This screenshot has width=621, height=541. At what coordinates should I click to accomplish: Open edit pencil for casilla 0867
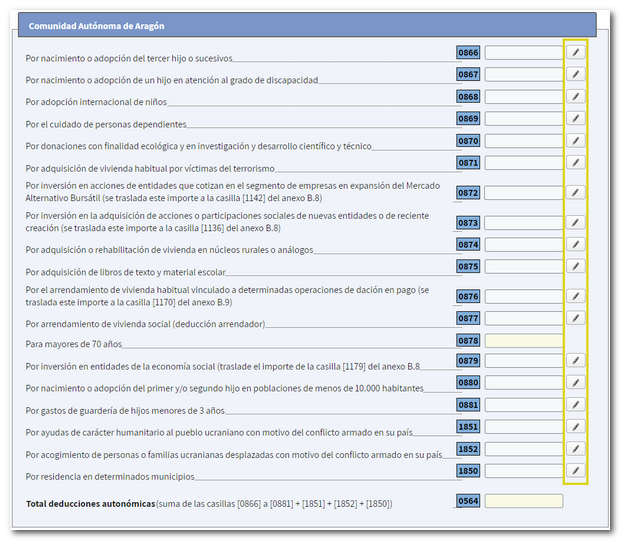coord(575,74)
